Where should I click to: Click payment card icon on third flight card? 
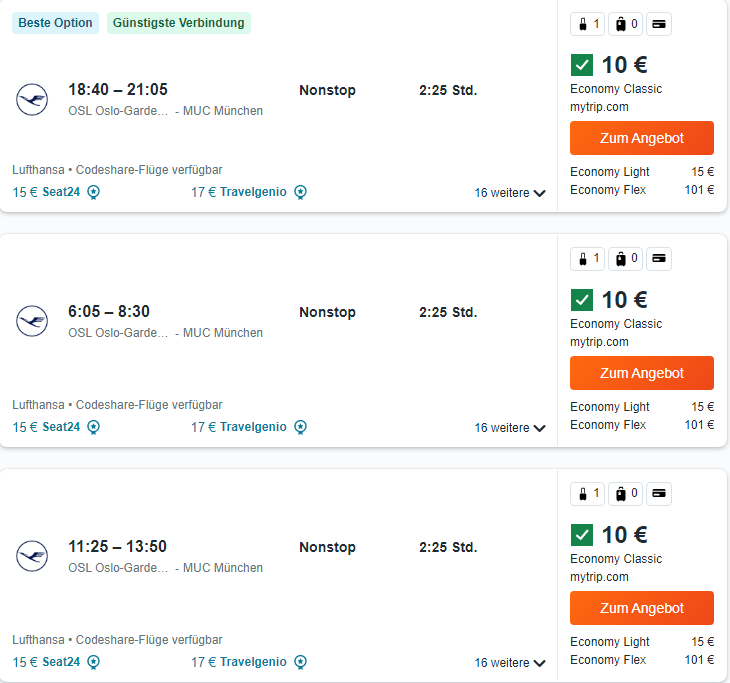coord(659,494)
